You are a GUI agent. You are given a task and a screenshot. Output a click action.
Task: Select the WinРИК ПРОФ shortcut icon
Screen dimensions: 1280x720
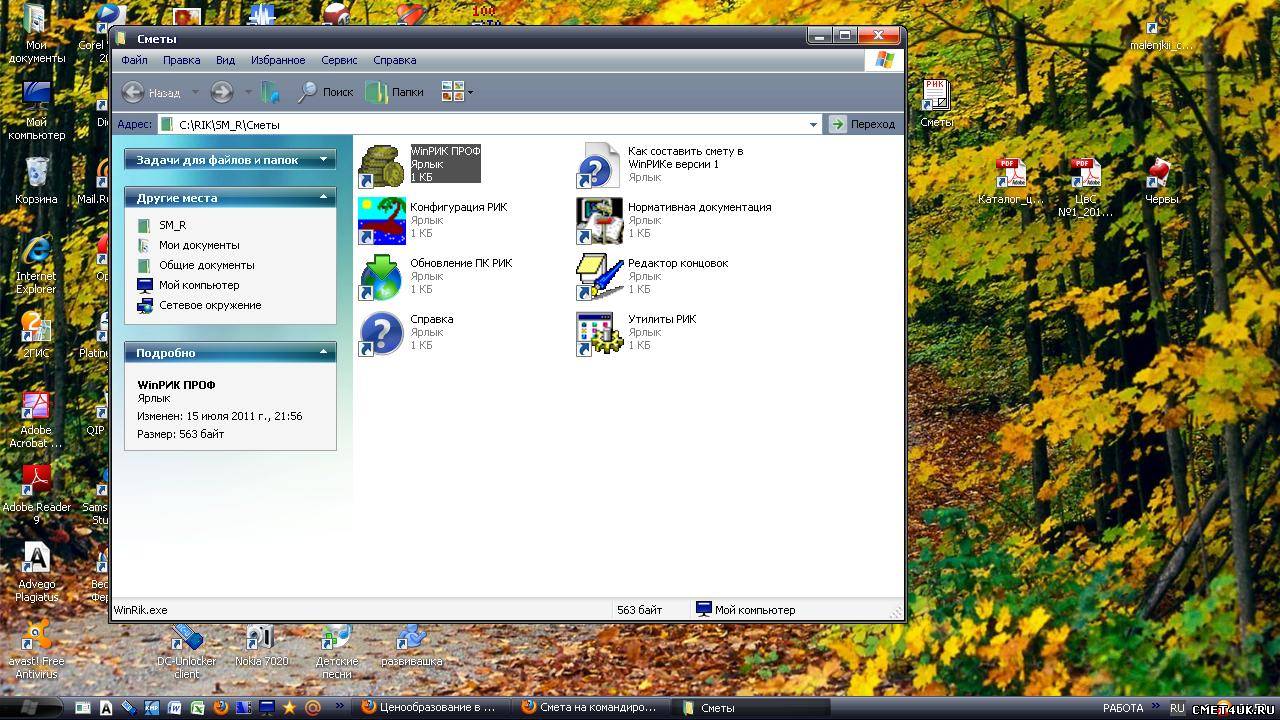coord(381,165)
